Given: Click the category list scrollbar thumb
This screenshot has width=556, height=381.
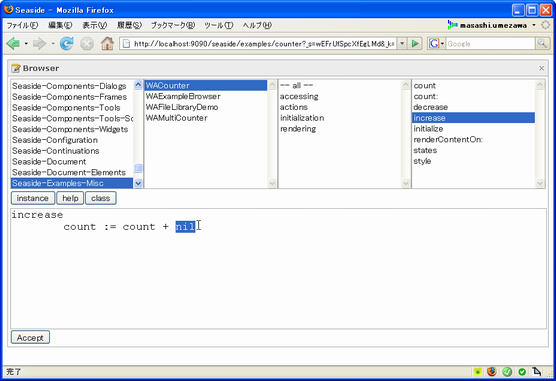Looking at the screenshot, I should tap(138, 168).
